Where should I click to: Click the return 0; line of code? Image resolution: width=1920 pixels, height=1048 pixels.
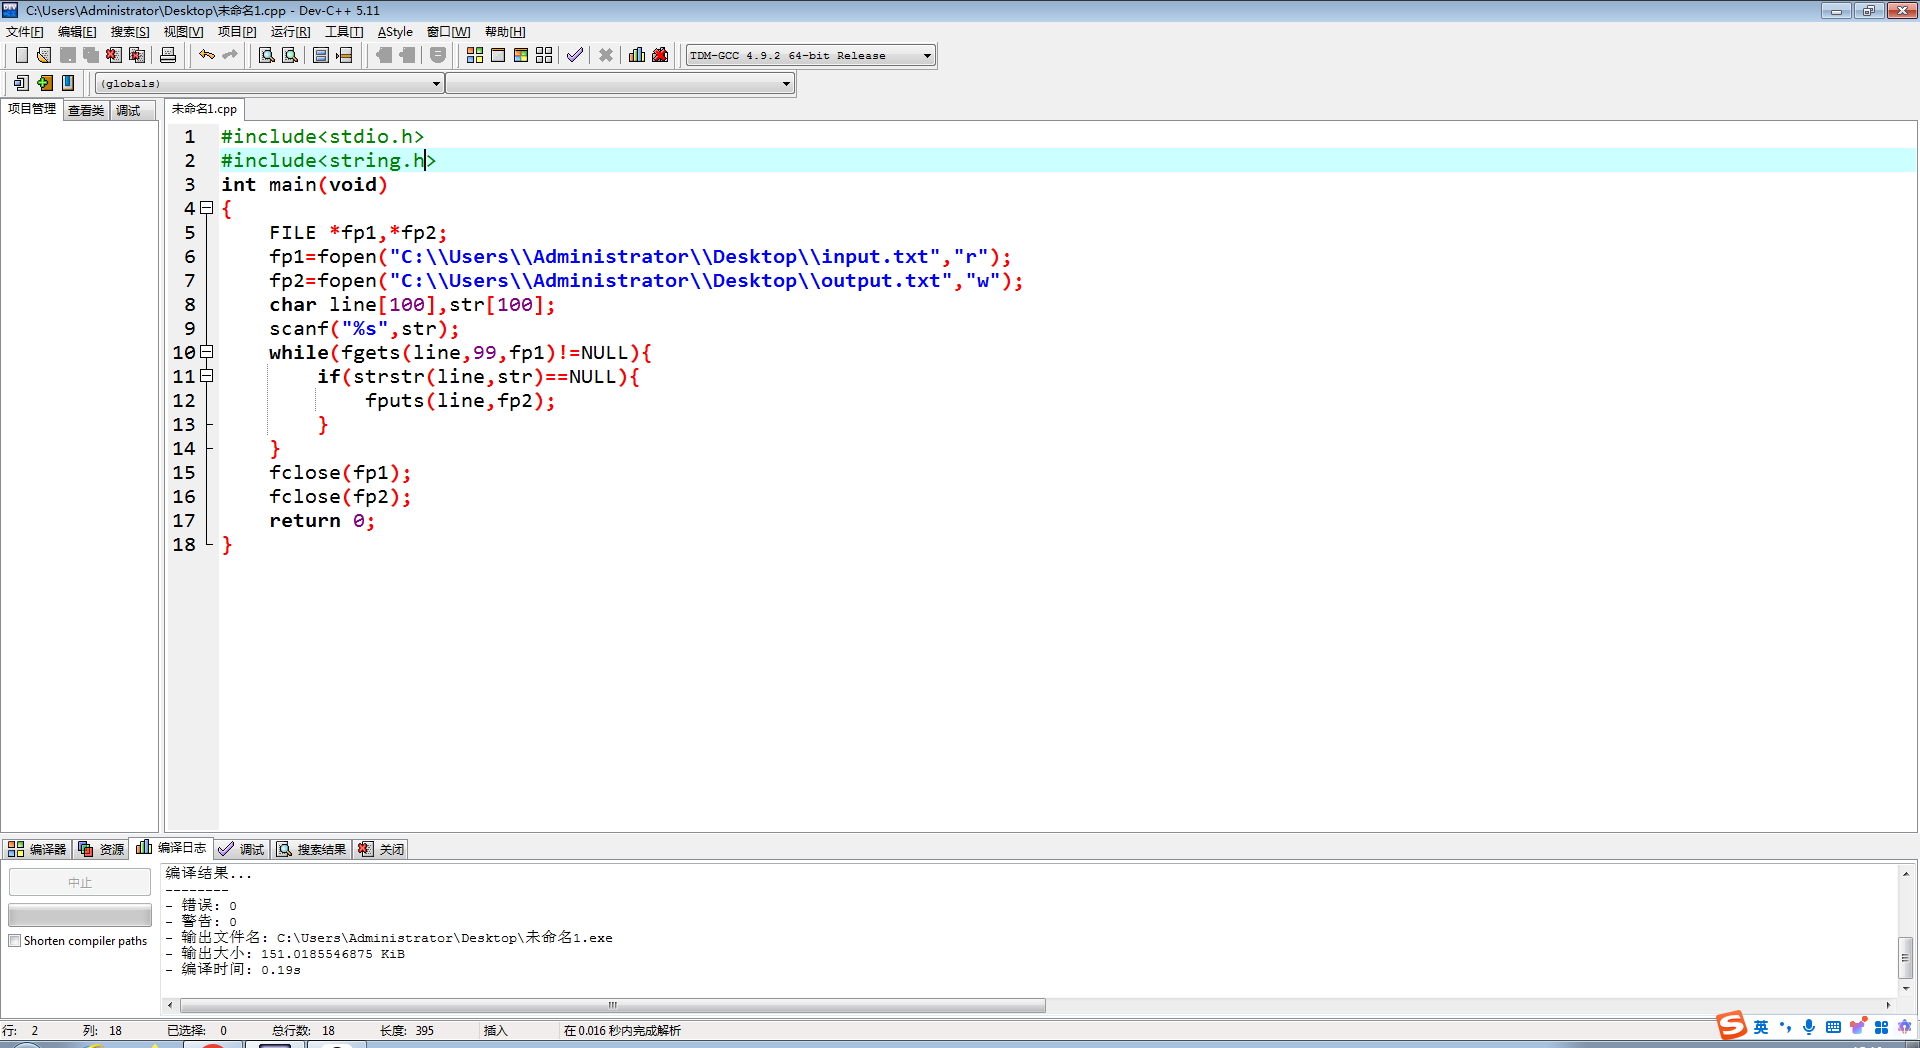322,521
